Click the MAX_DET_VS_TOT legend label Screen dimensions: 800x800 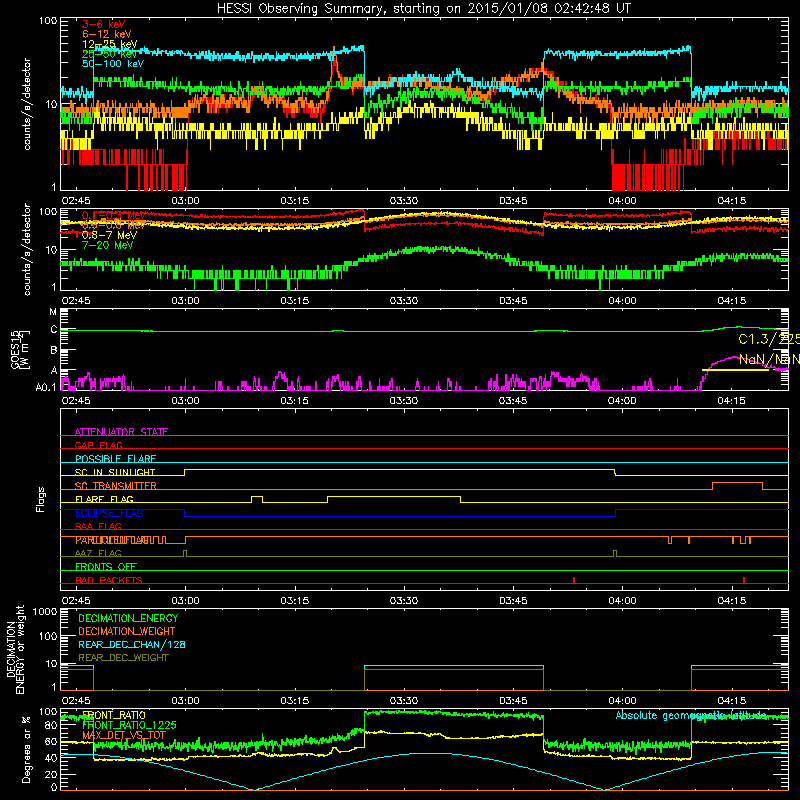[124, 735]
